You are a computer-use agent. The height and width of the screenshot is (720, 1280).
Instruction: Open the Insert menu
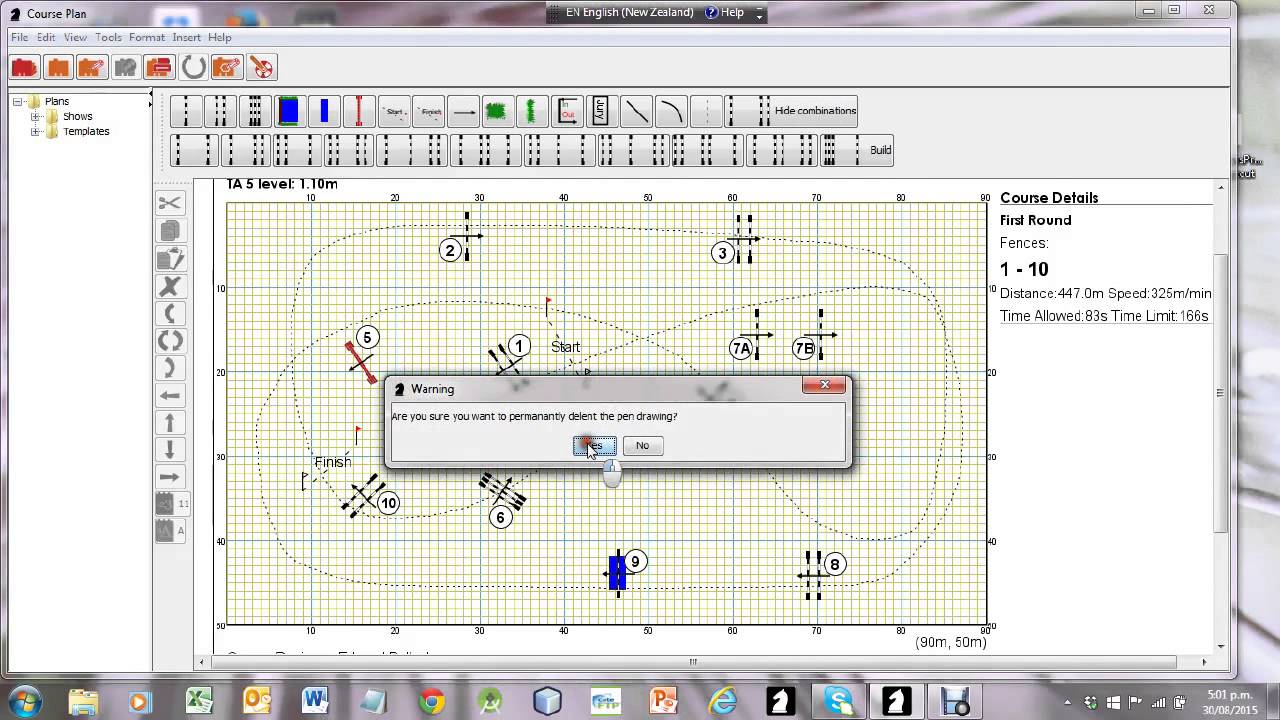(x=187, y=37)
